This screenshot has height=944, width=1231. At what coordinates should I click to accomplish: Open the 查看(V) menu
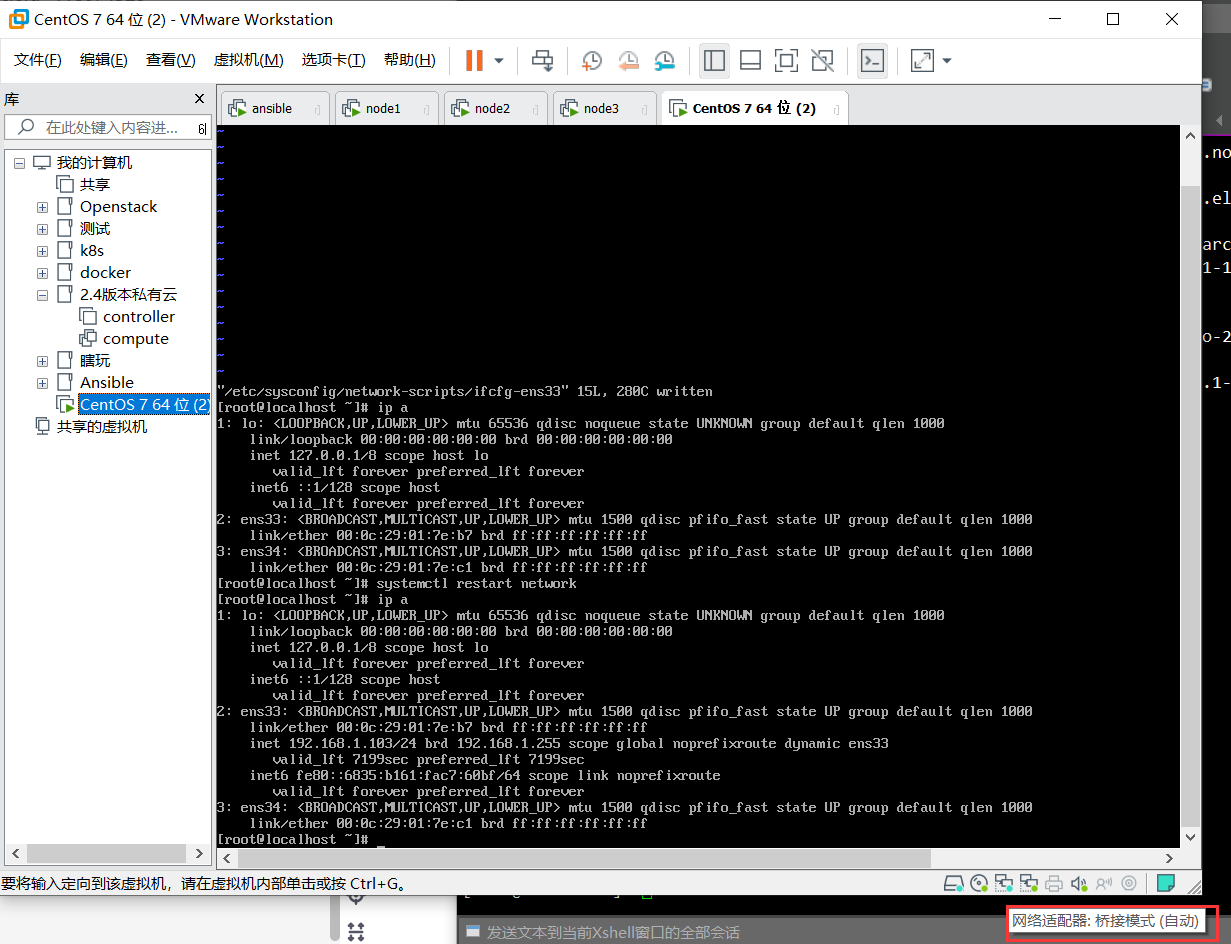point(171,60)
